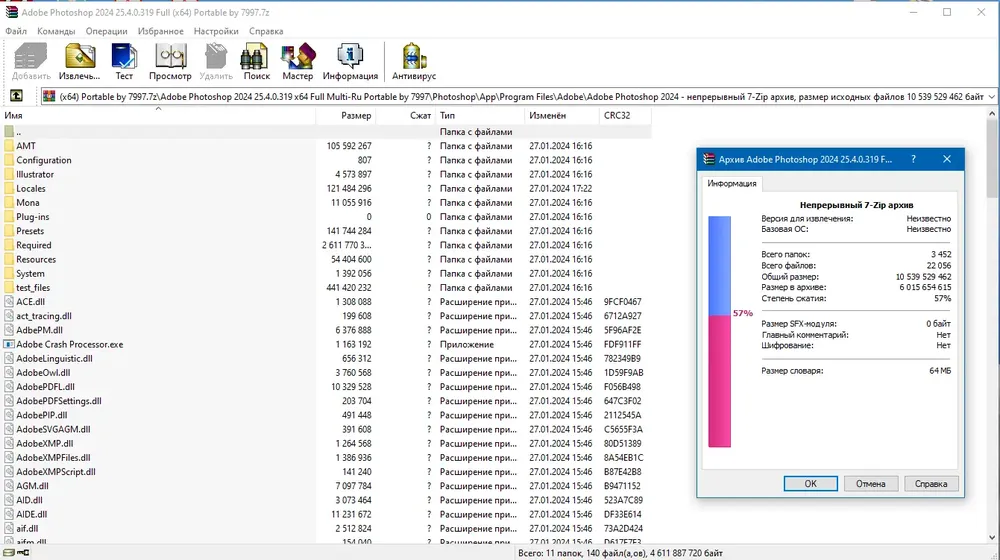Click the key icon in status bar
The height and width of the screenshot is (560, 1000).
[x=23, y=553]
